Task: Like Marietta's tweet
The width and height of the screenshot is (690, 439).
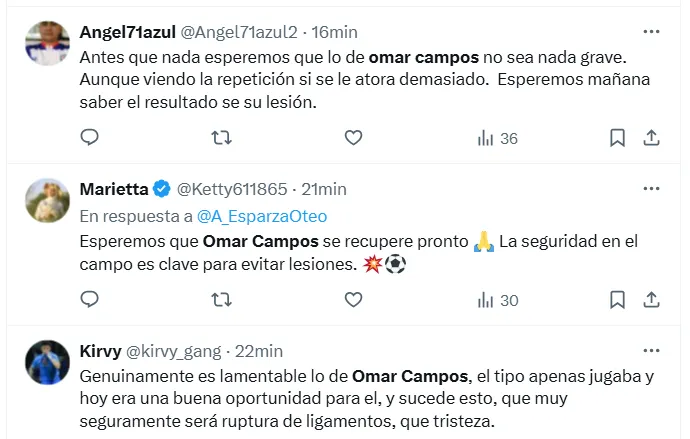Action: click(353, 298)
